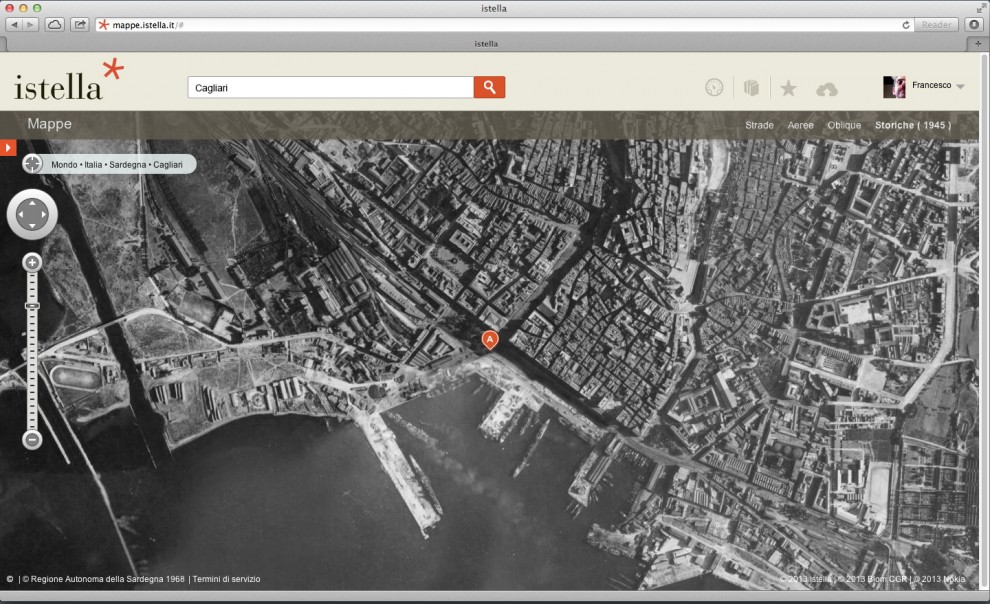Click the browser address bar
The width and height of the screenshot is (990, 604).
(505, 25)
